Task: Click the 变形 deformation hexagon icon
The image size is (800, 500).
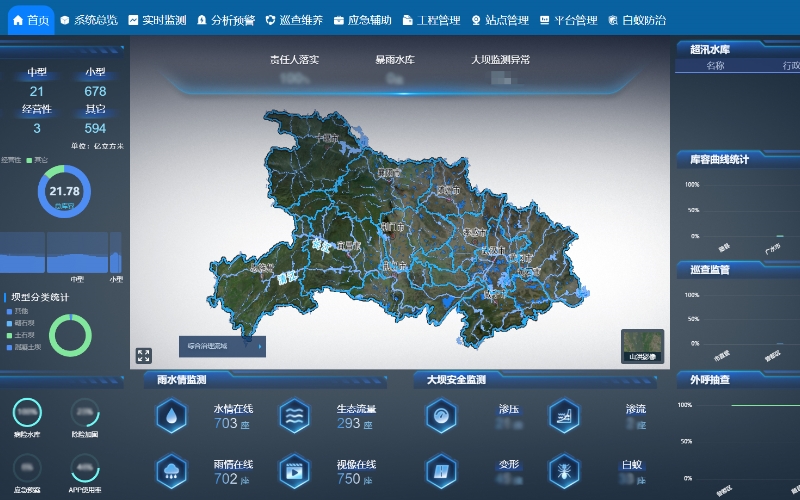Action: point(441,470)
